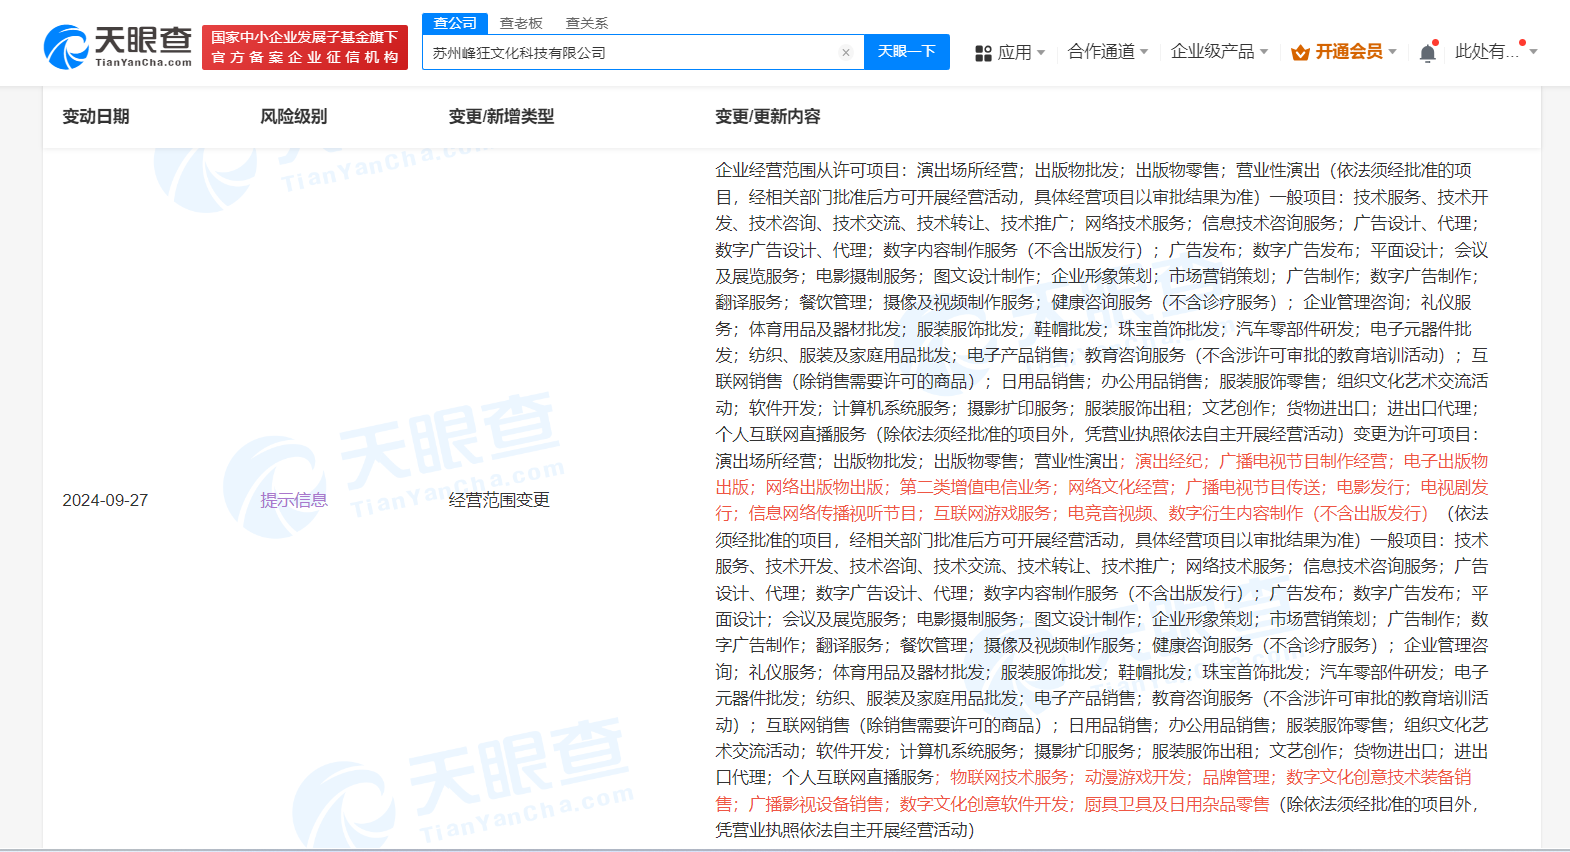Viewport: 1570px width, 852px height.
Task: Click the 经营范围变更 cell
Action: pyautogui.click(x=499, y=500)
